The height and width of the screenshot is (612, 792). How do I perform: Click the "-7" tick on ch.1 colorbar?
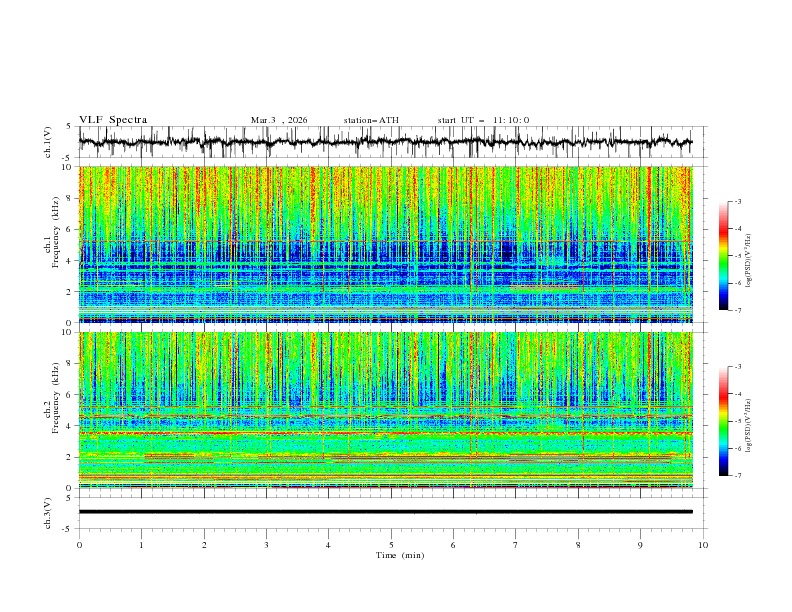tap(738, 310)
